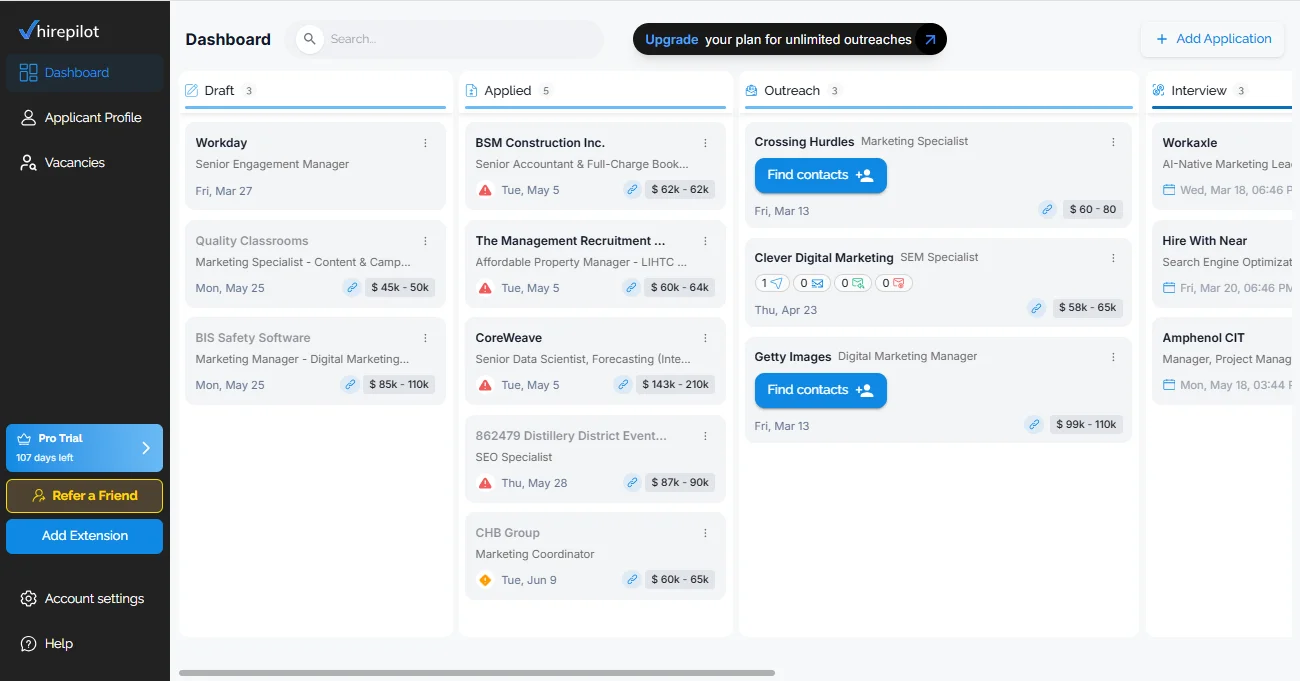Click calendar icon on Hire With Near card

1169,288
